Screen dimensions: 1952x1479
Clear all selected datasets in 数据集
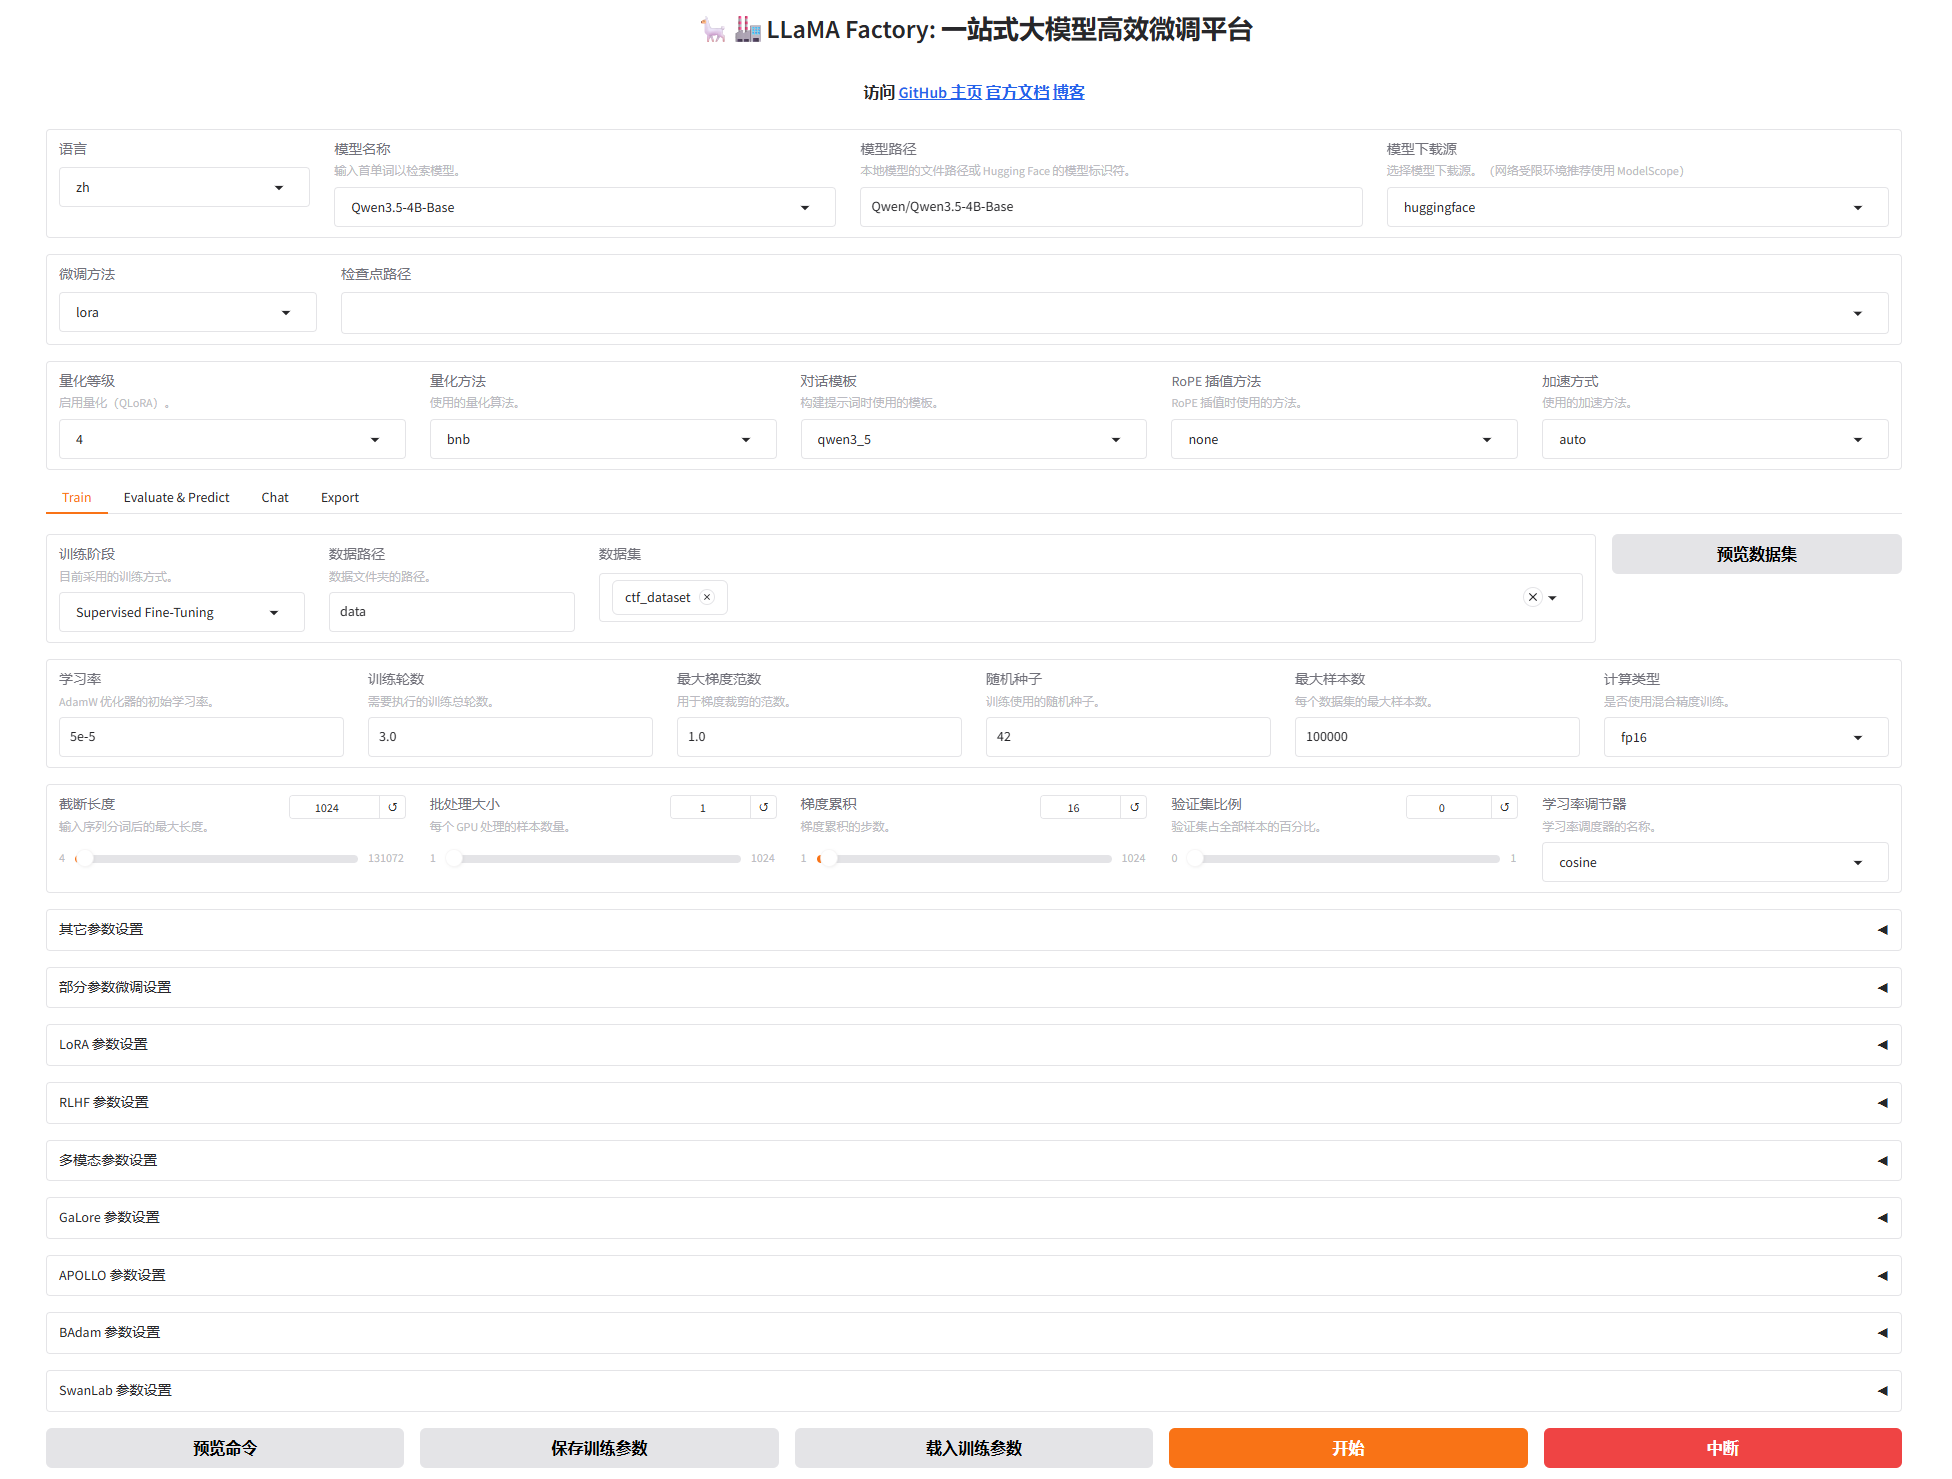1533,597
